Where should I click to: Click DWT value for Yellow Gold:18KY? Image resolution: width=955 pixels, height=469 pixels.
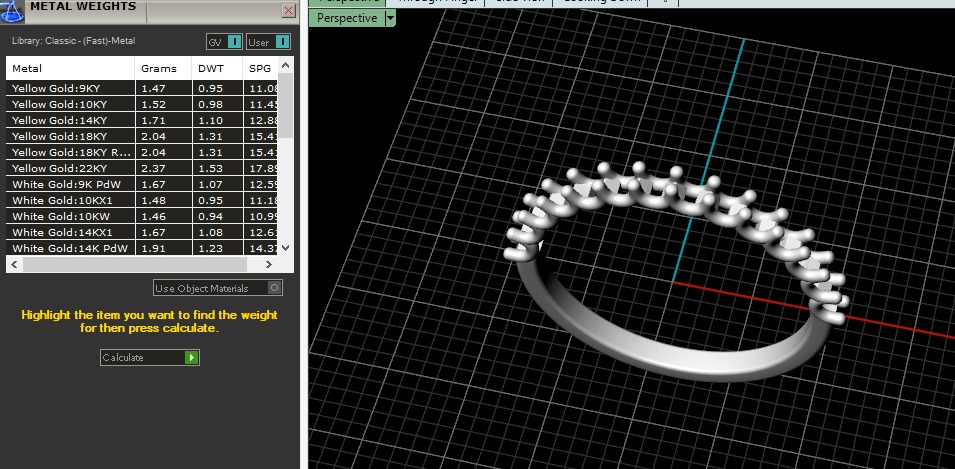tap(211, 136)
